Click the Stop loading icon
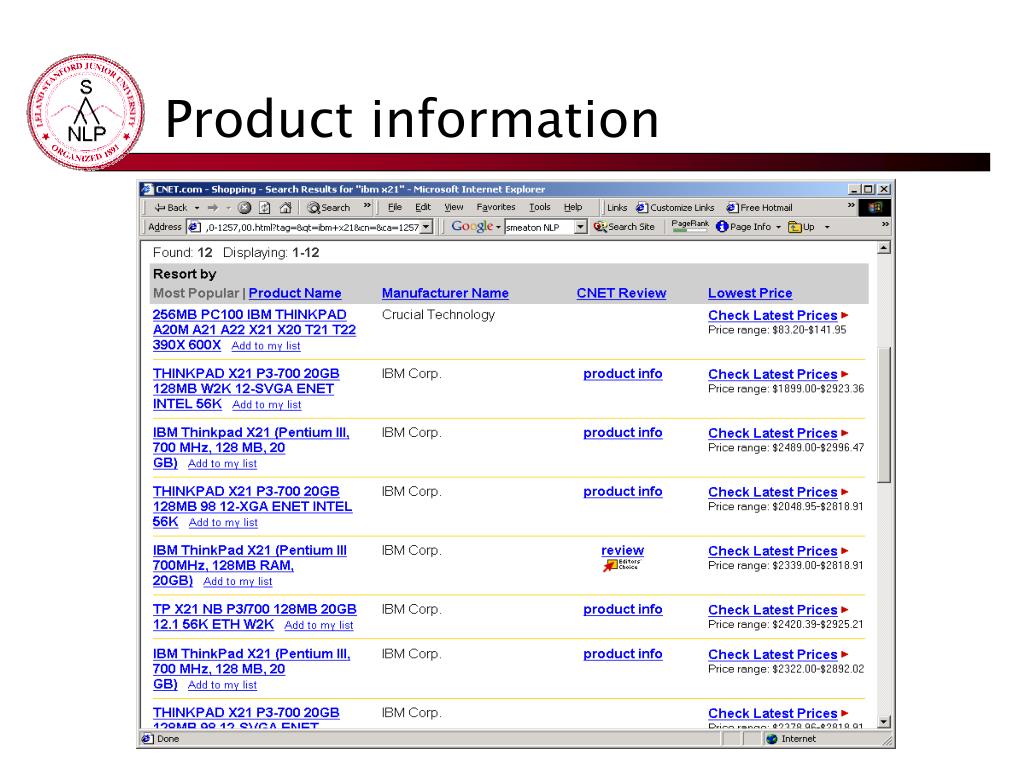 pyautogui.click(x=244, y=207)
